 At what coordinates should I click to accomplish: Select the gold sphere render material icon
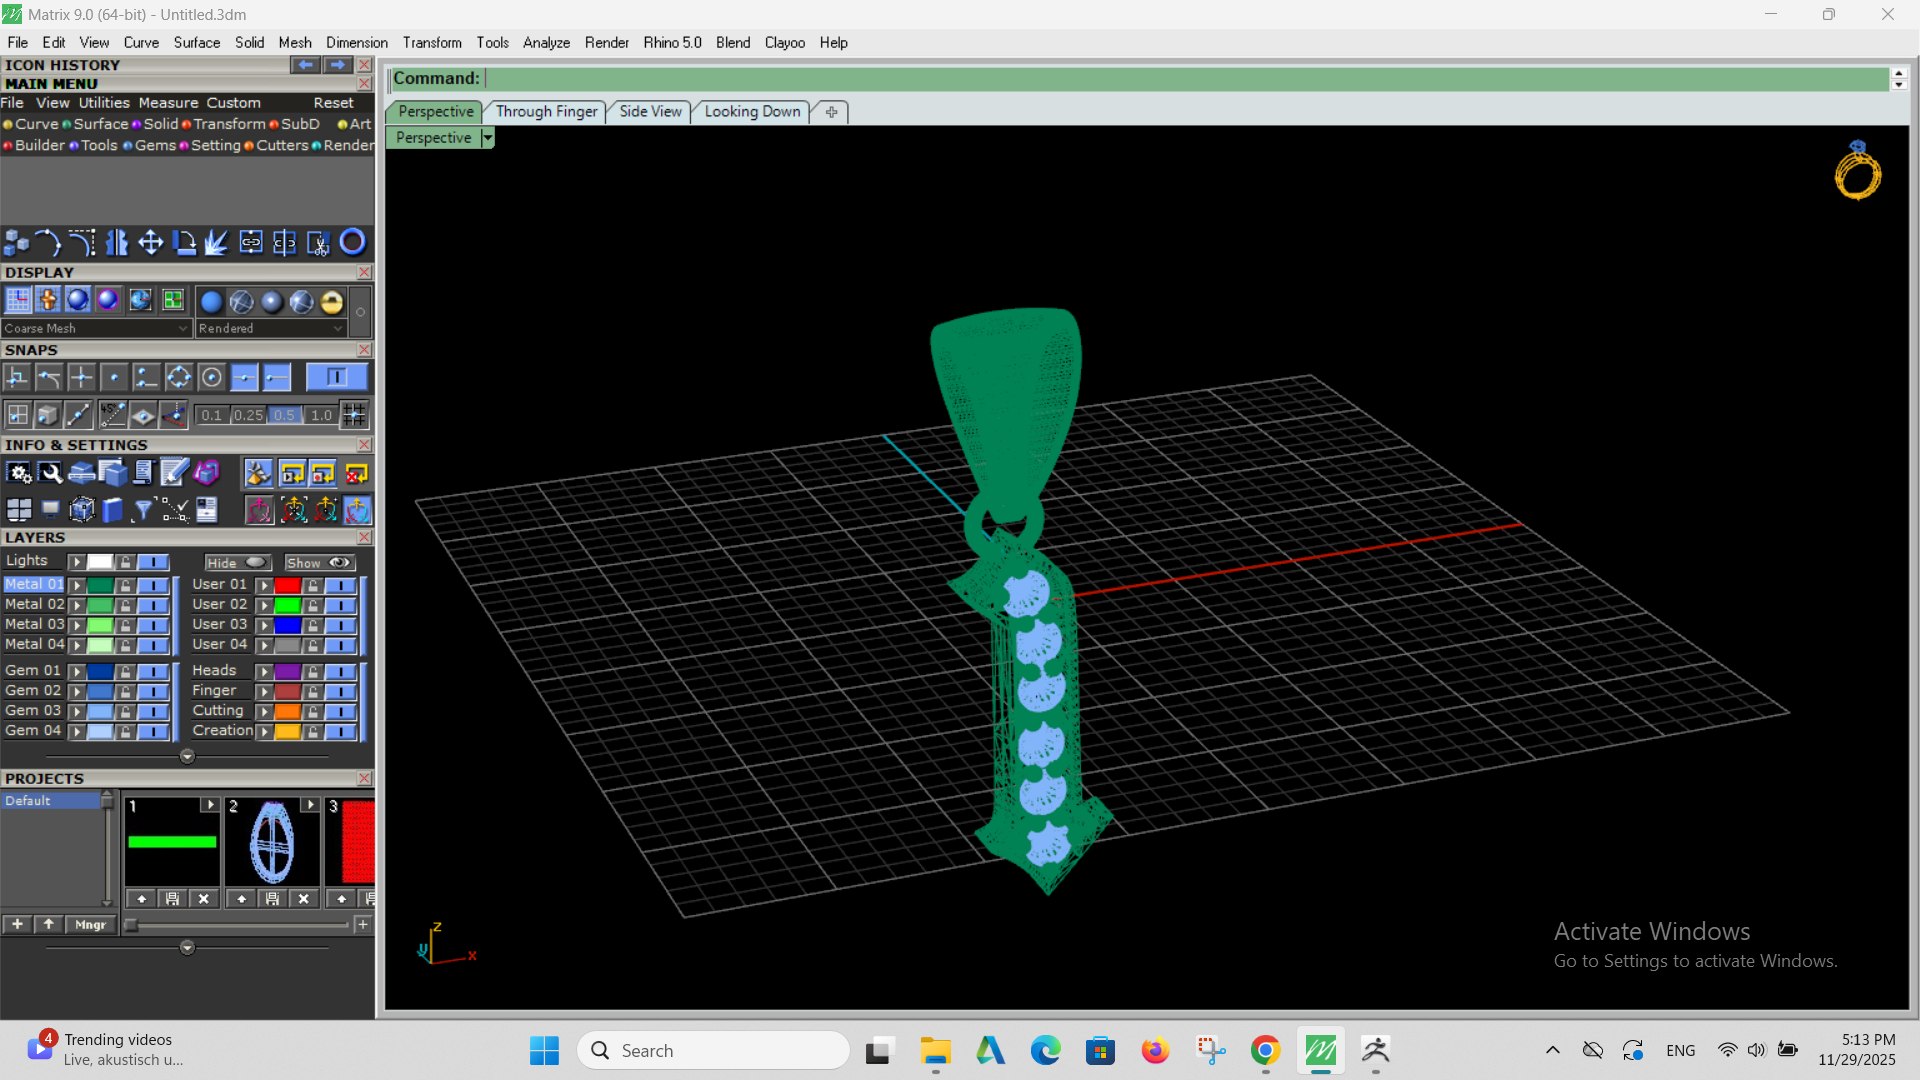[332, 301]
